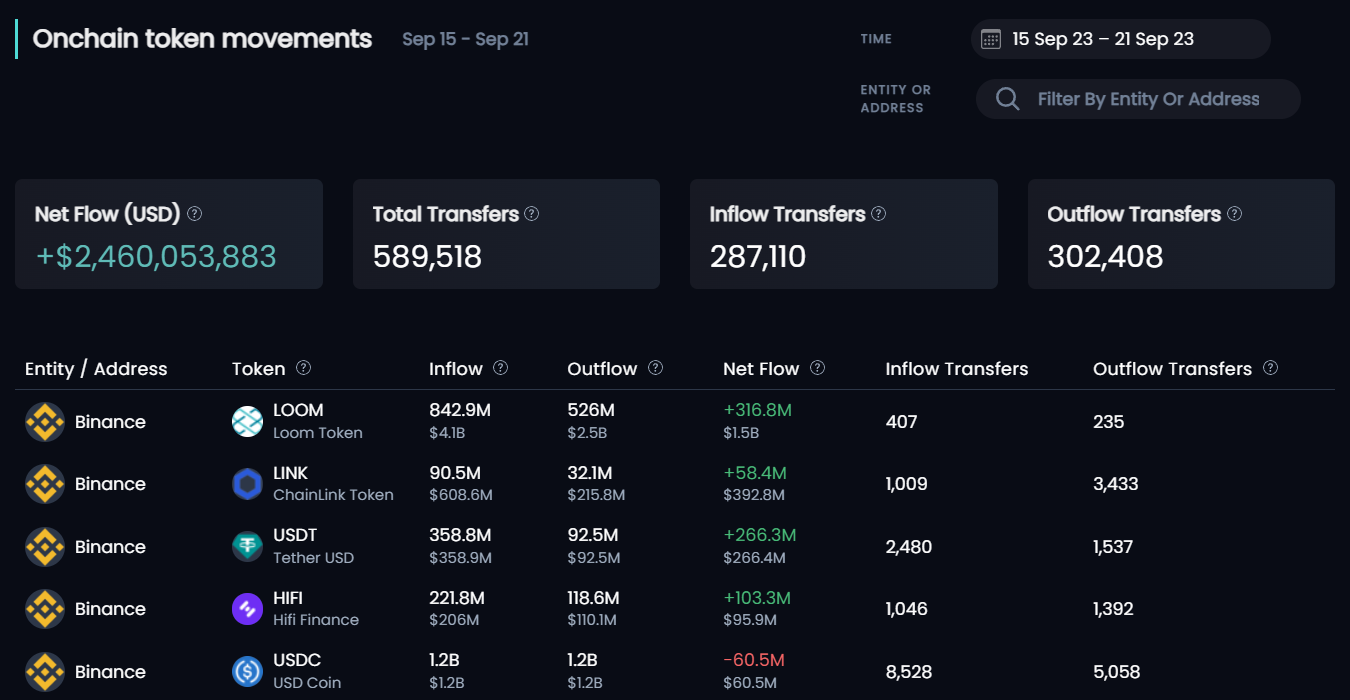
Task: Click help icon beside Outflow Transfers column header
Action: pos(1271,368)
